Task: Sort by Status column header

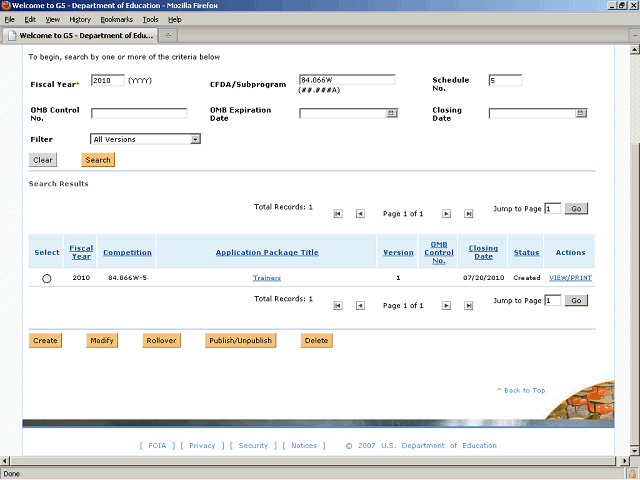Action: (x=526, y=253)
